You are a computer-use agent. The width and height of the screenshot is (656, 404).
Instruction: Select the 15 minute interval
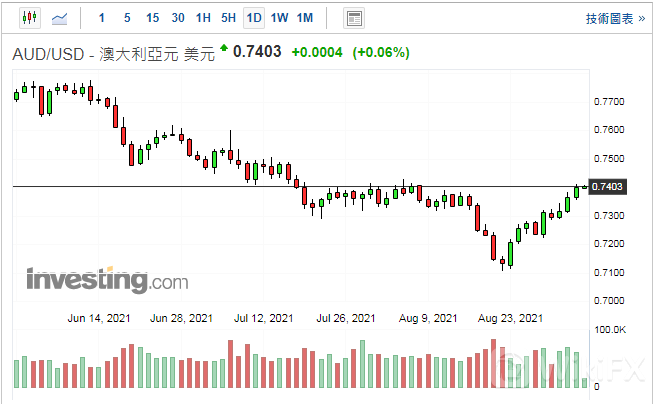pos(152,18)
